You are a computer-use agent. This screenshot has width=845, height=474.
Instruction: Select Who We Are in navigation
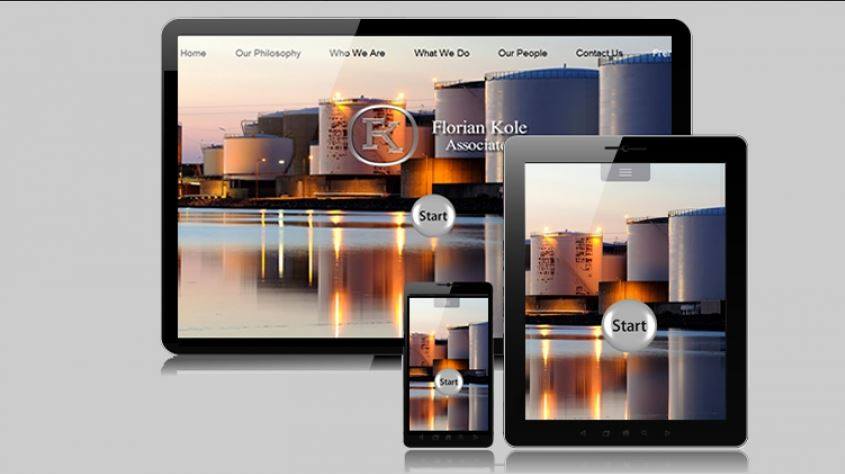point(357,53)
